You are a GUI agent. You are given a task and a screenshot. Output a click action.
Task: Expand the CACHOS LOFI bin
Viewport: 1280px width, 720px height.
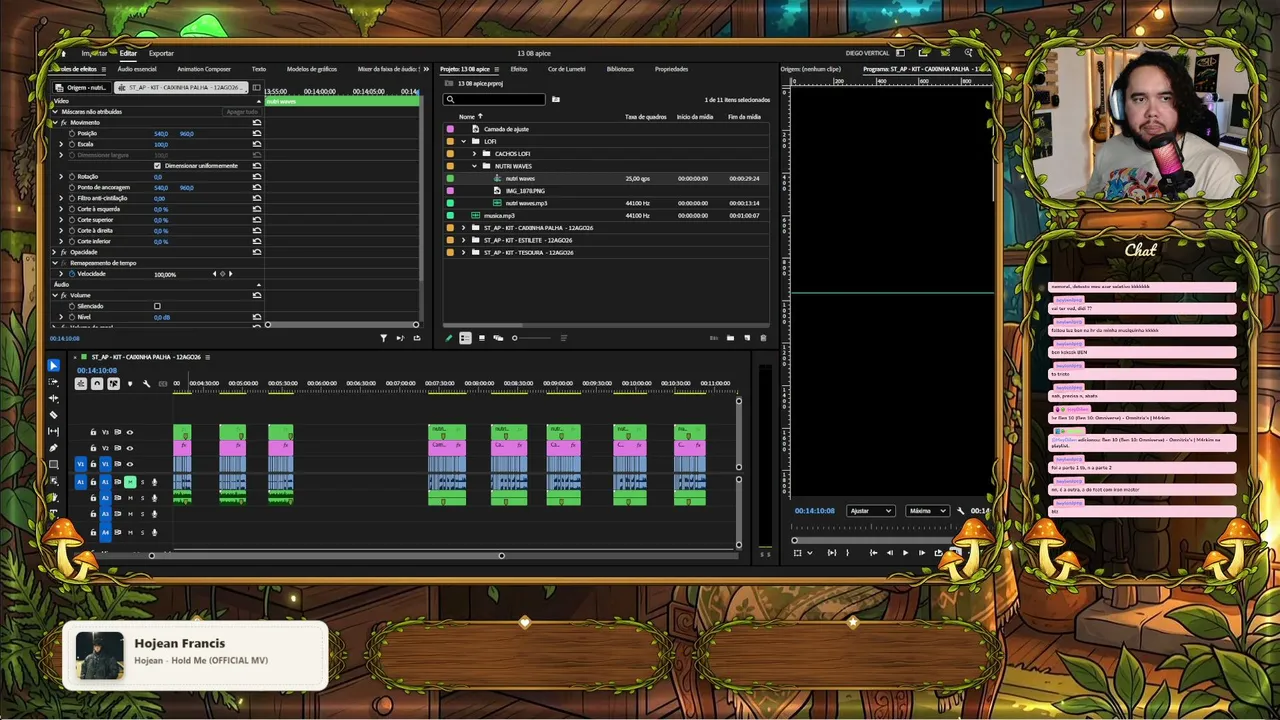474,154
